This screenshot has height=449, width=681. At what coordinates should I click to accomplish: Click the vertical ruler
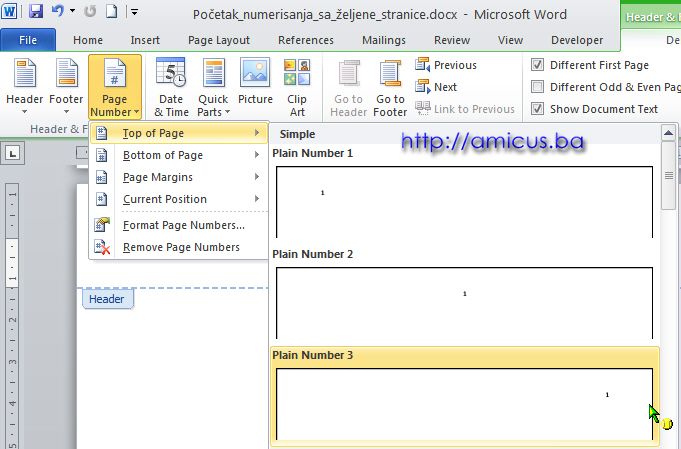[x=12, y=317]
